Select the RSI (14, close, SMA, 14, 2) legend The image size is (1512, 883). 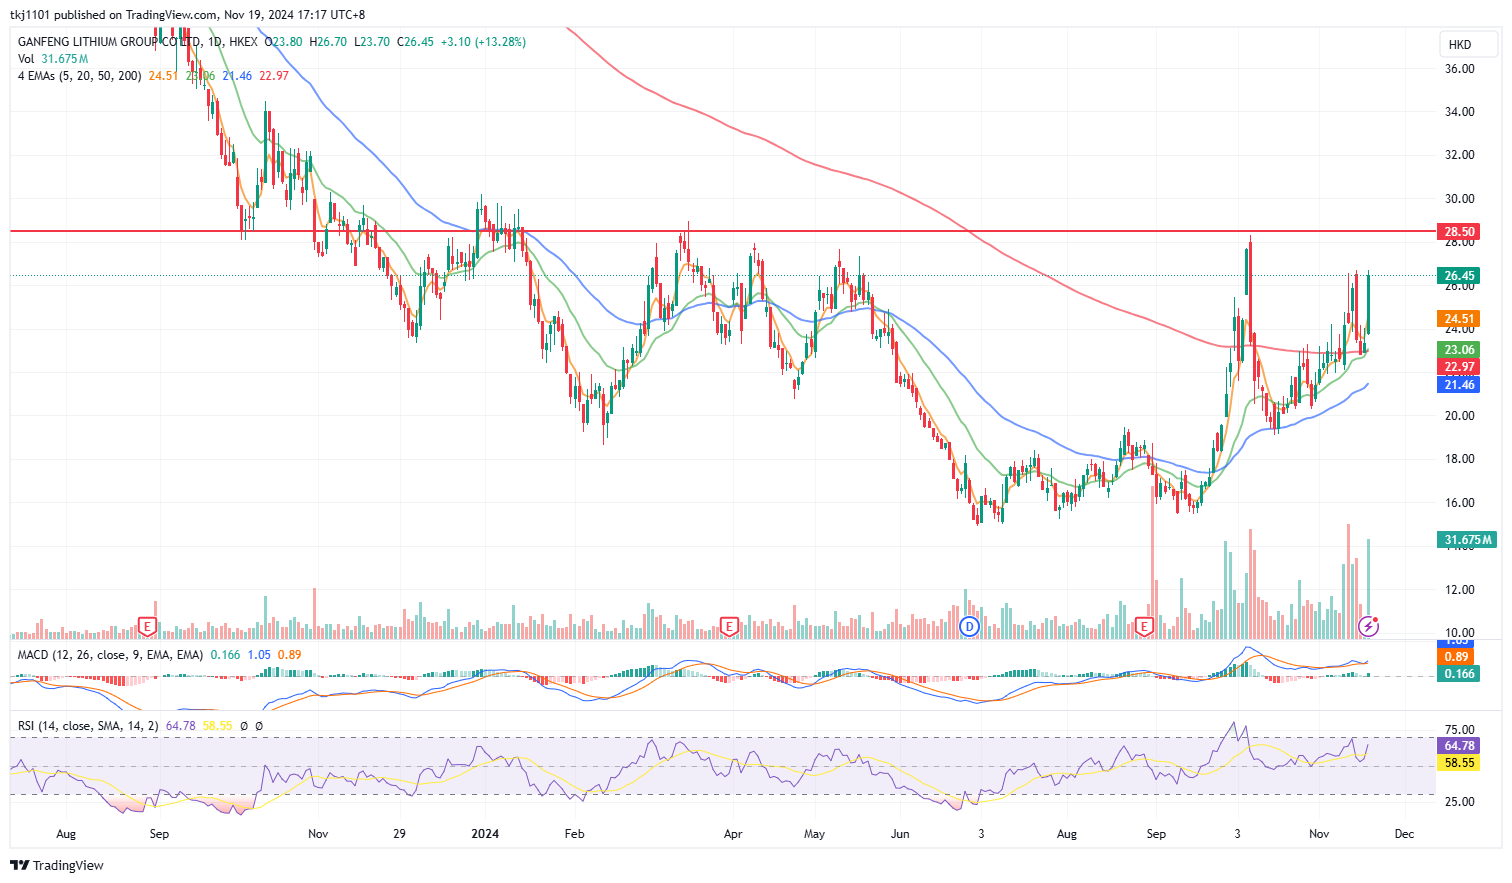pyautogui.click(x=88, y=726)
